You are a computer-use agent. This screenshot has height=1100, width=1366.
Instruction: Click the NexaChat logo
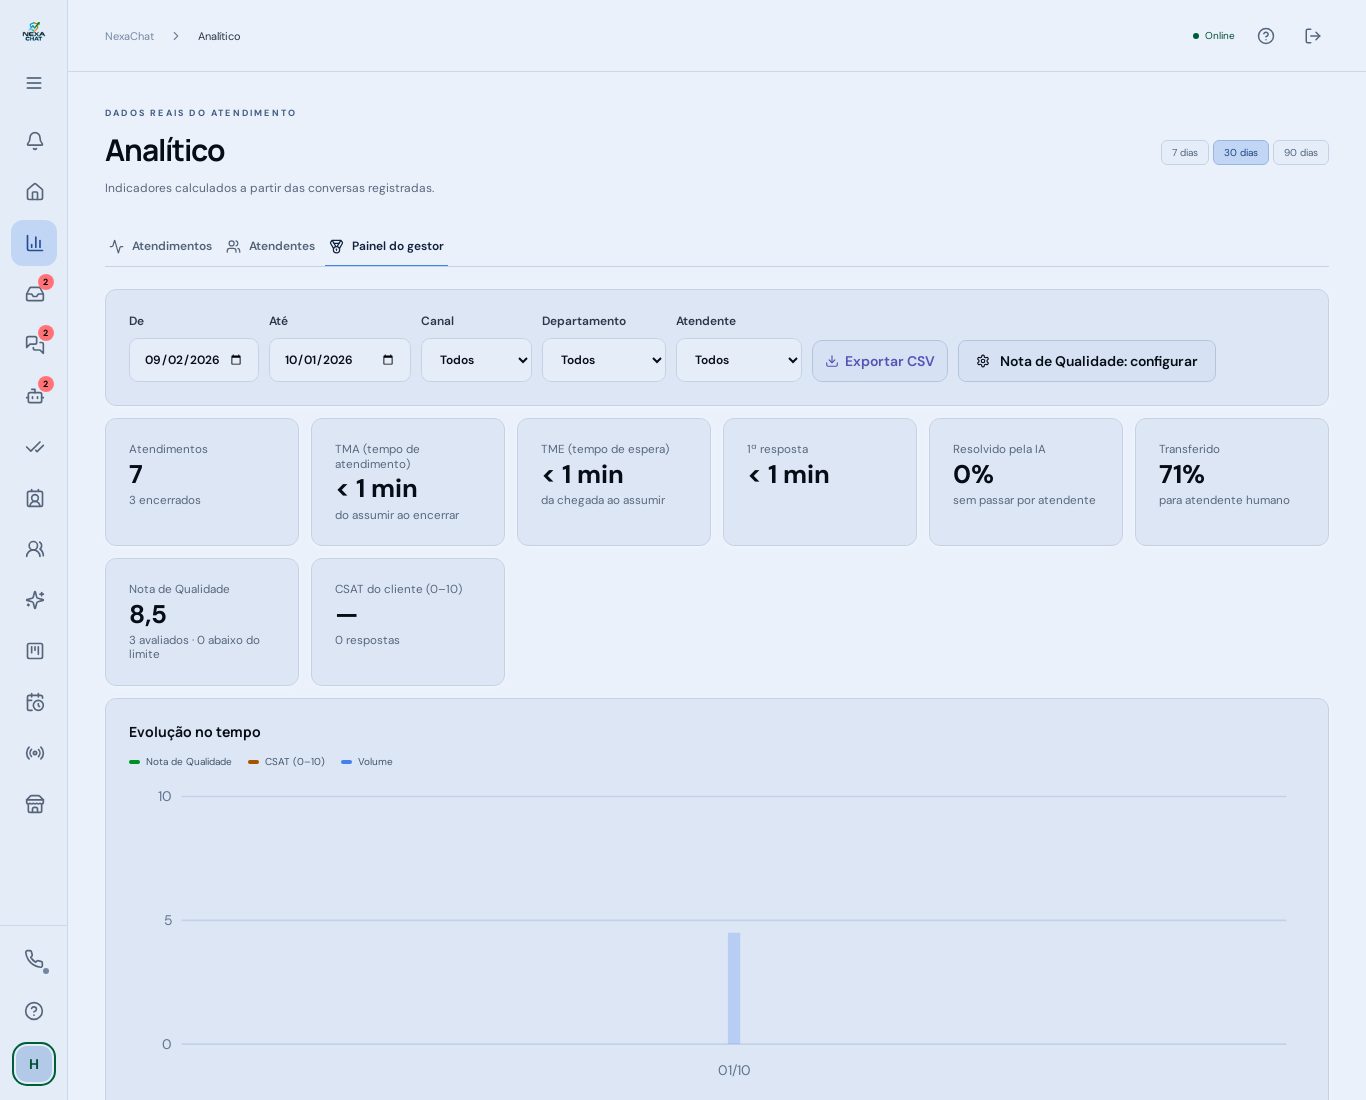(x=34, y=32)
